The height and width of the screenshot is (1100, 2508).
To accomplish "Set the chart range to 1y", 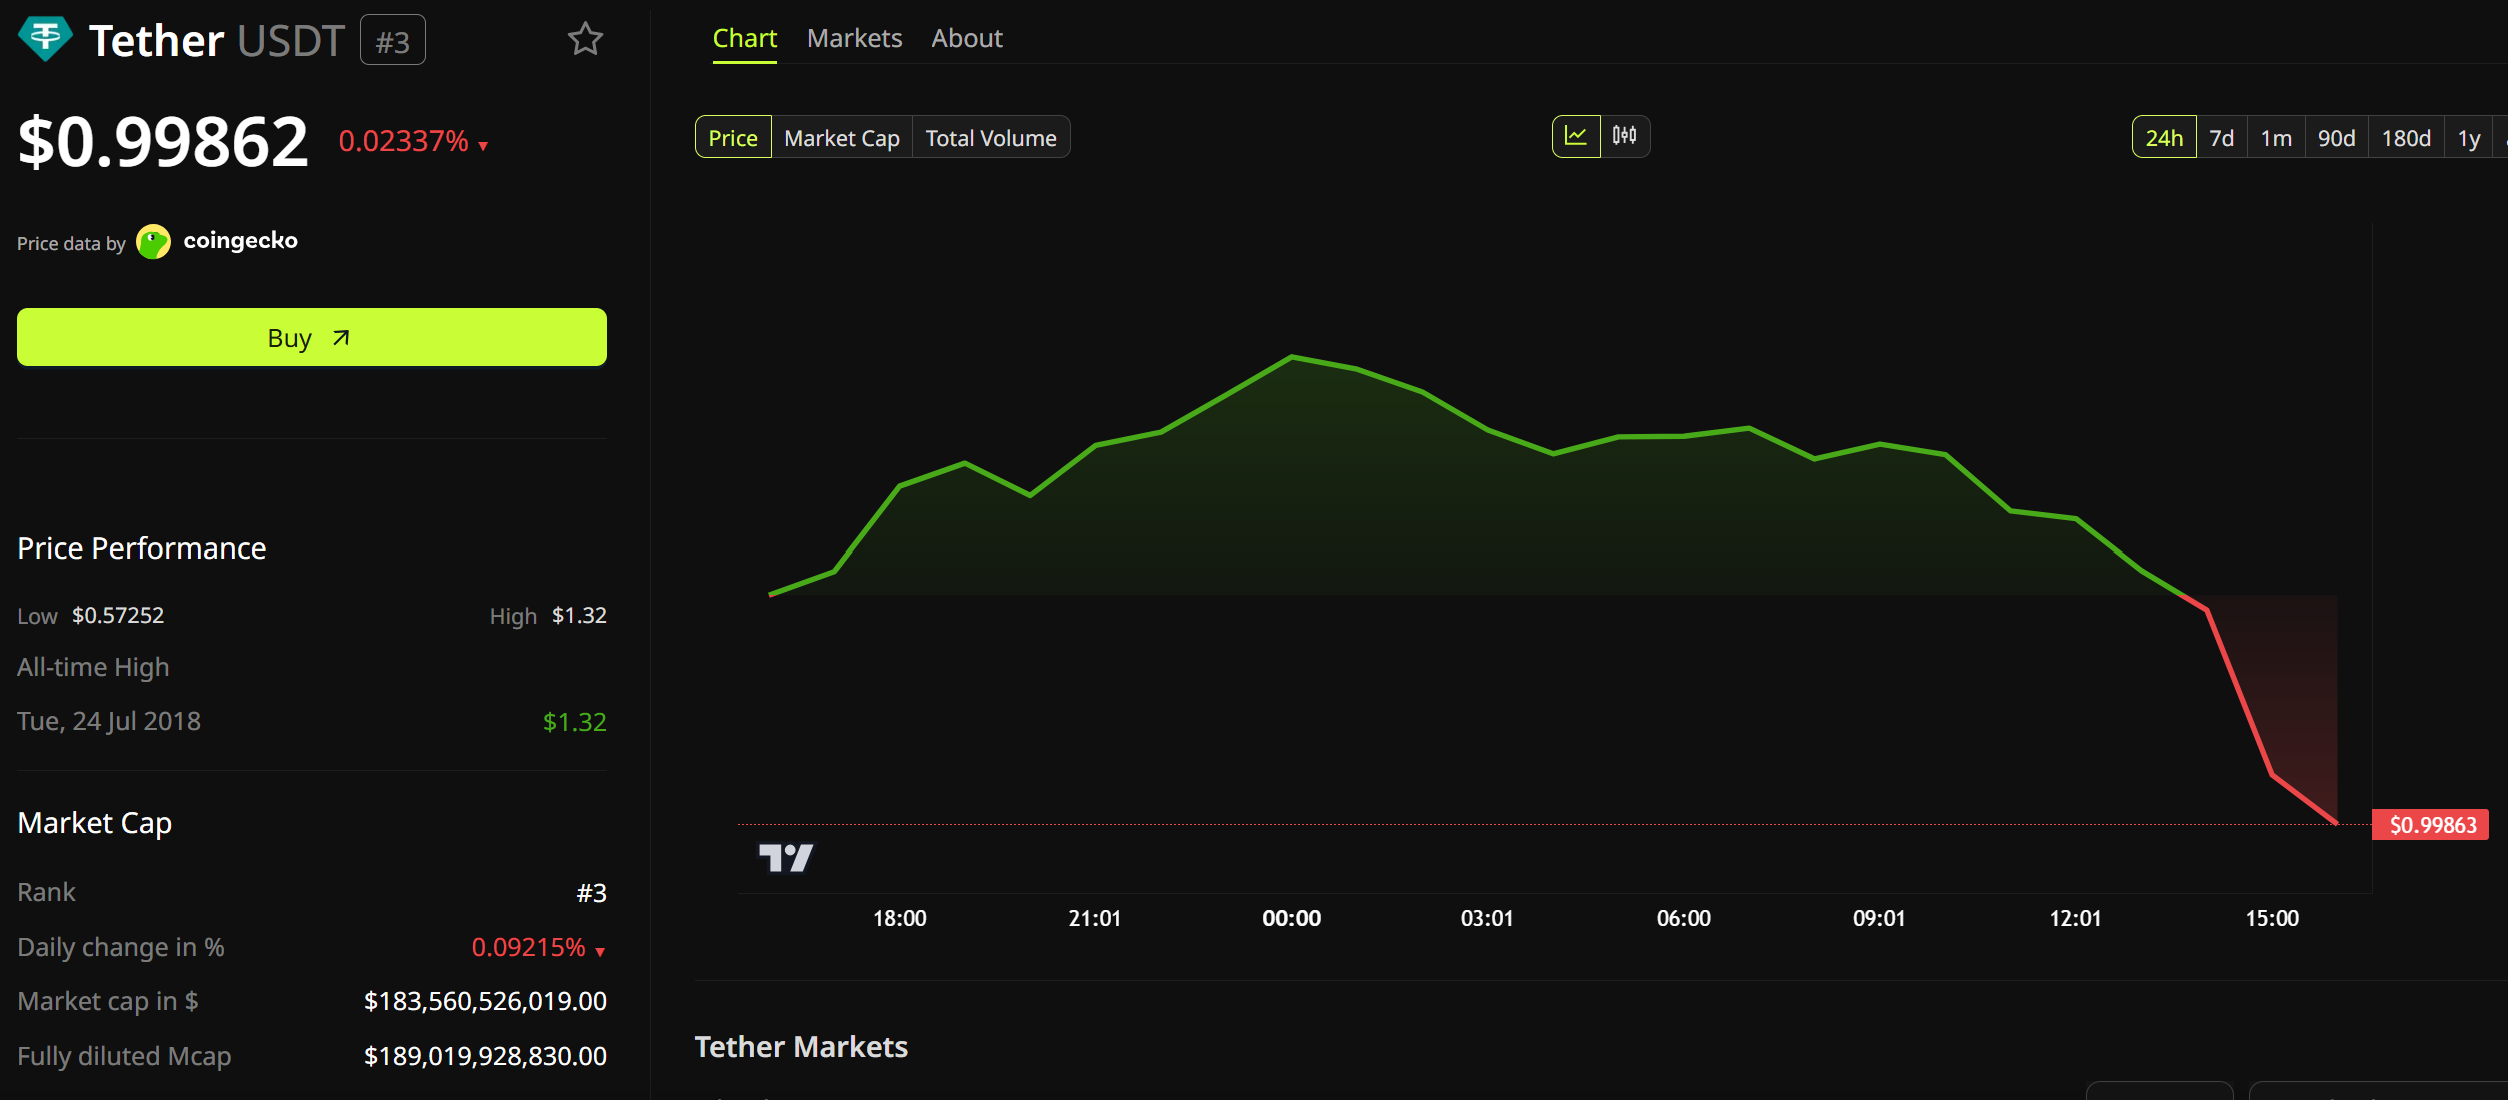I will 2469,137.
